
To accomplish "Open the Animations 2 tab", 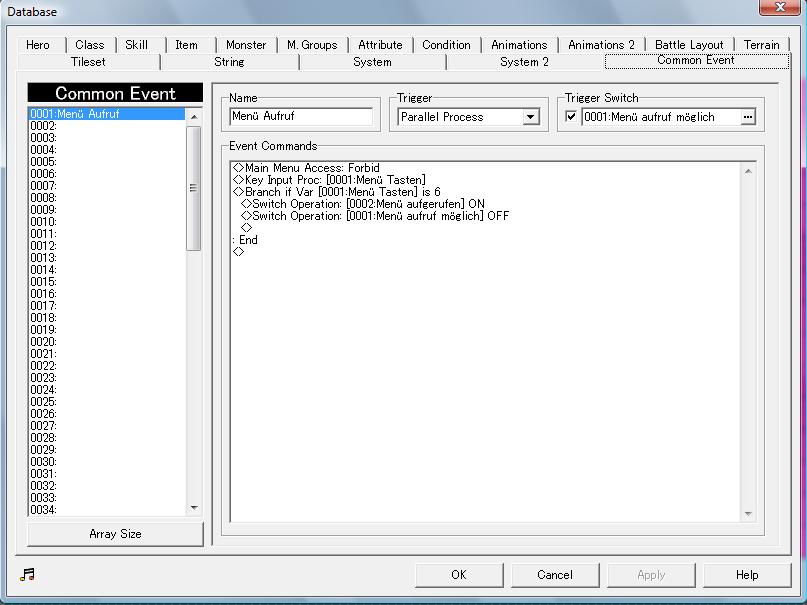I will 601,45.
